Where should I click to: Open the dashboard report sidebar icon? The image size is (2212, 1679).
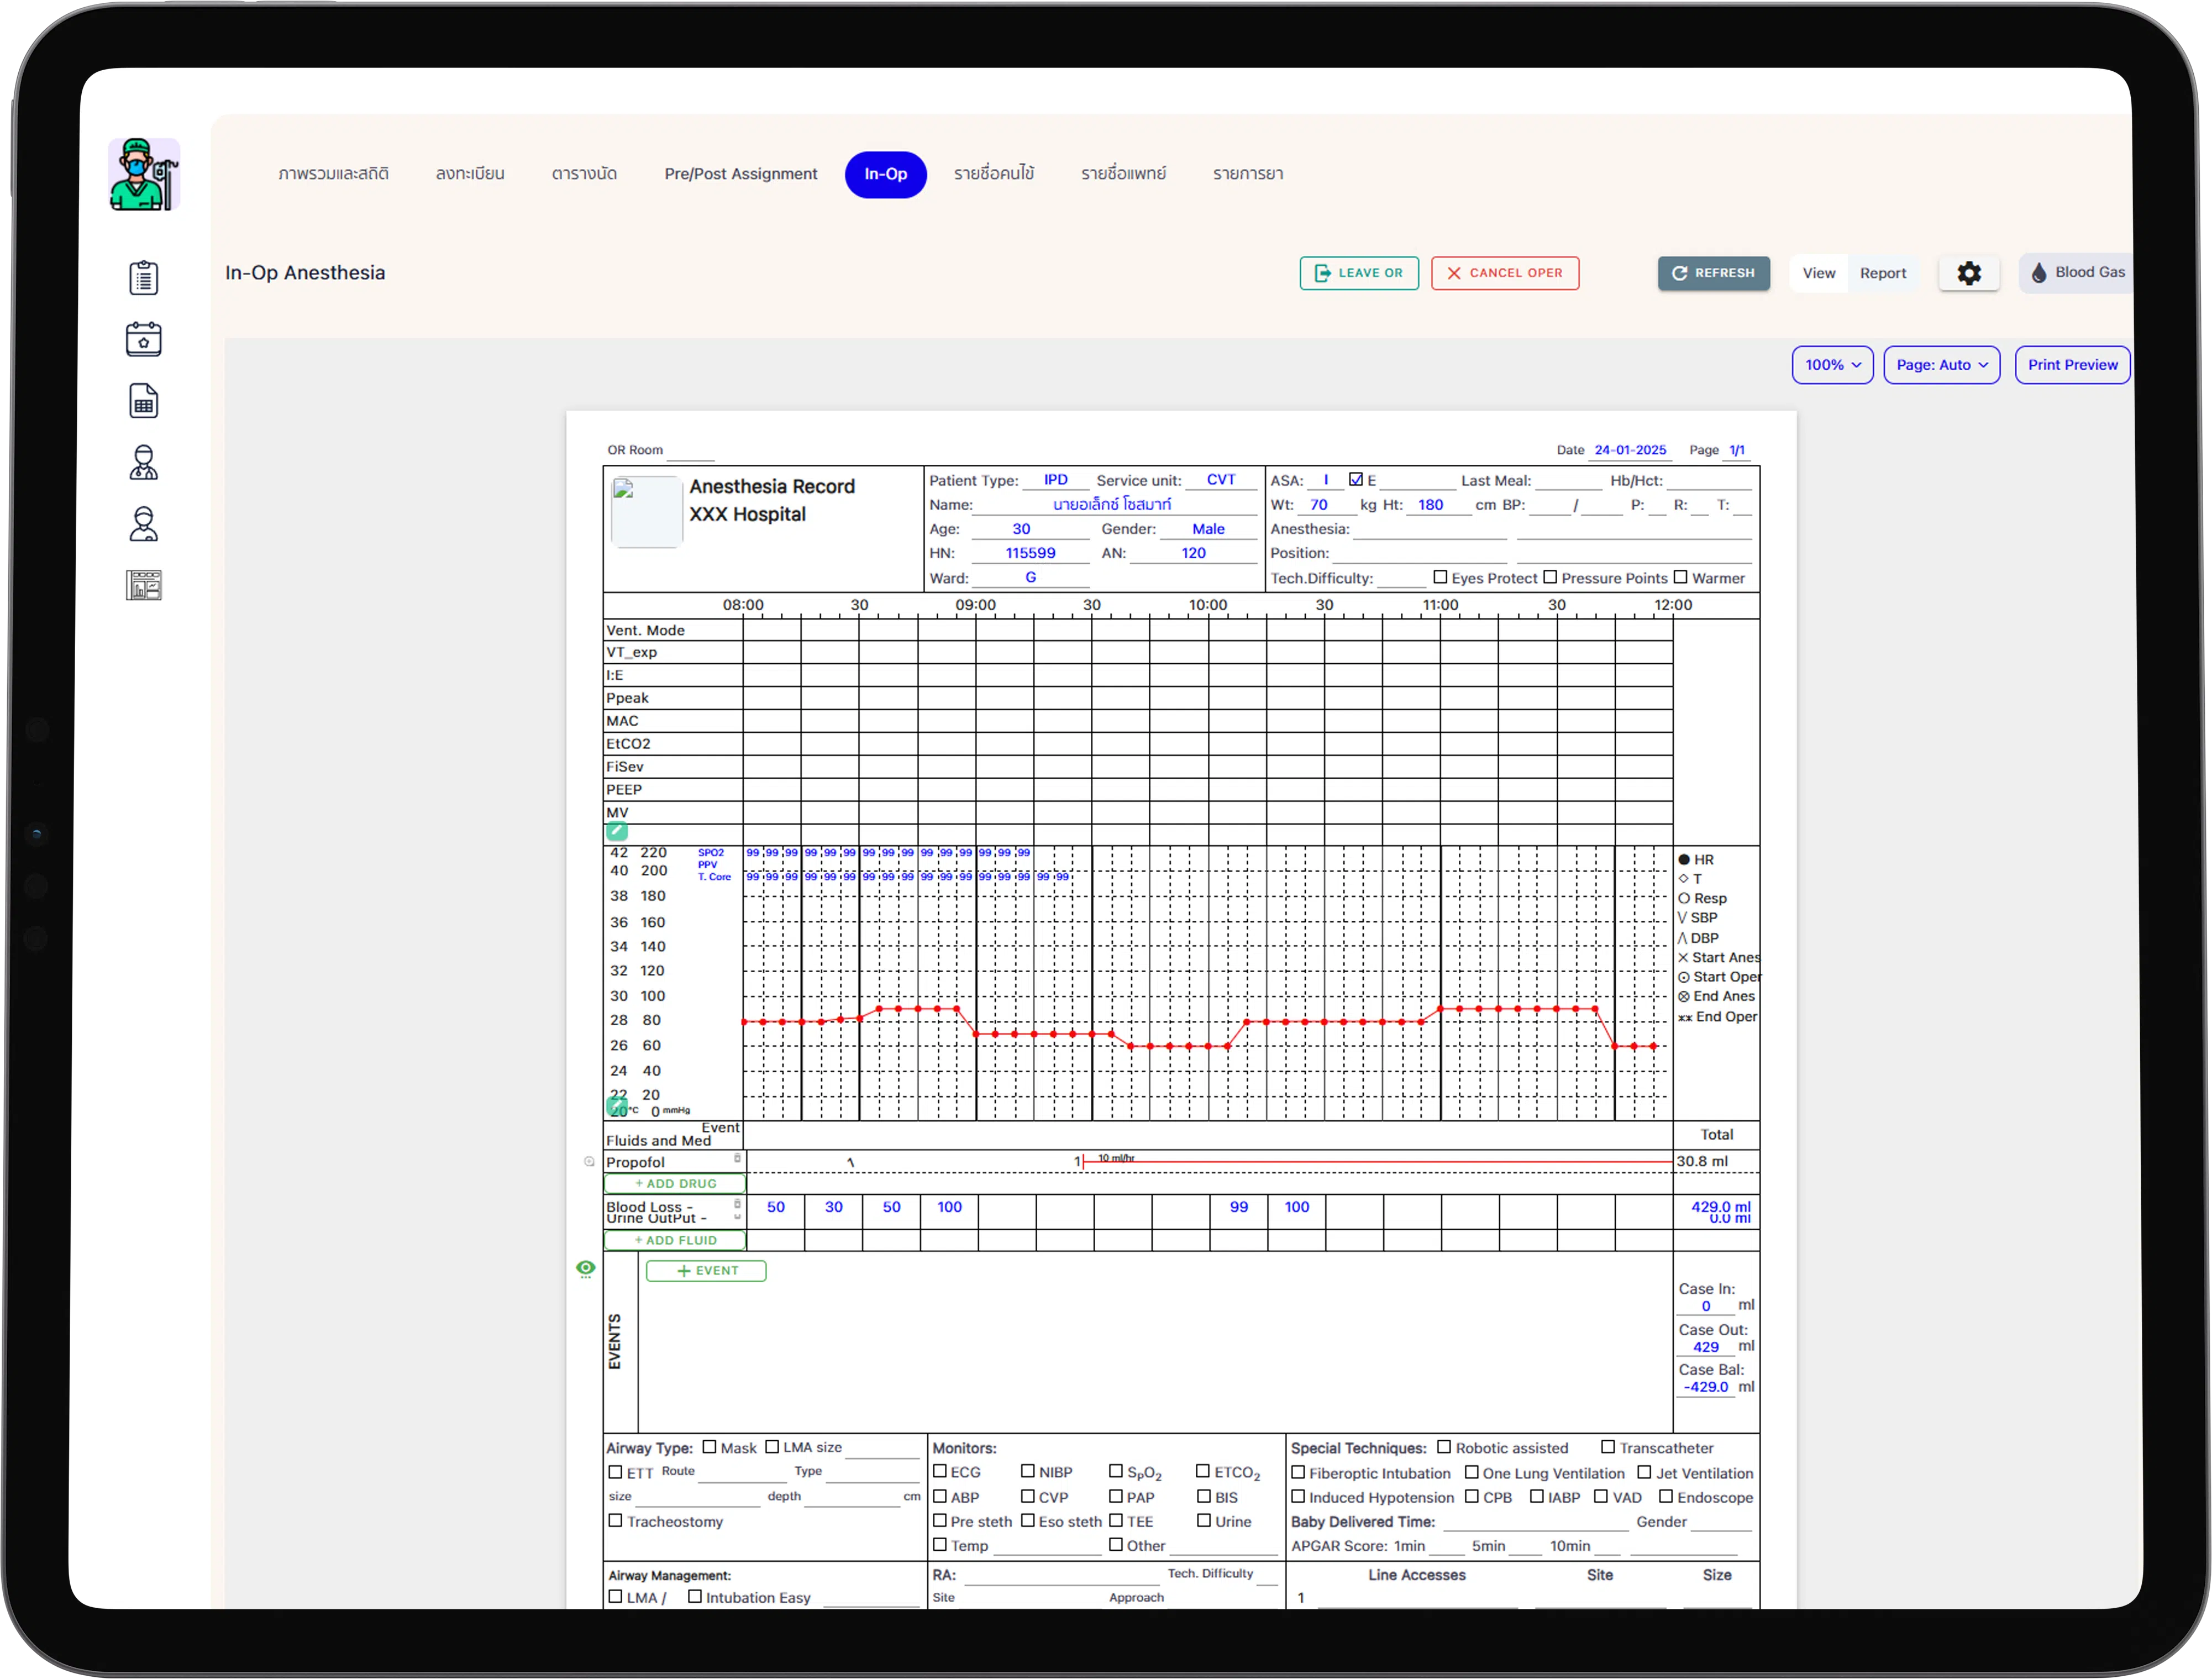pyautogui.click(x=144, y=585)
